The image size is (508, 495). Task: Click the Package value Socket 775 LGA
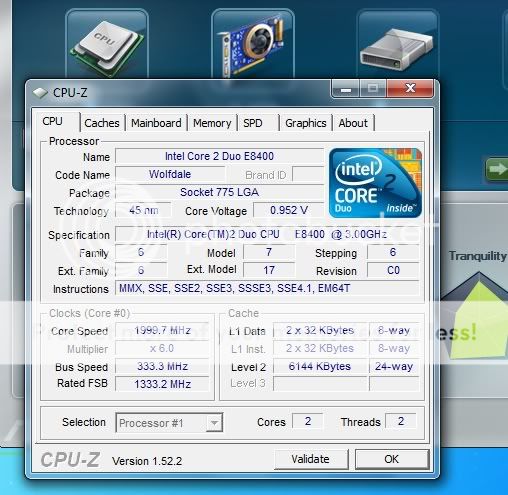tap(219, 192)
